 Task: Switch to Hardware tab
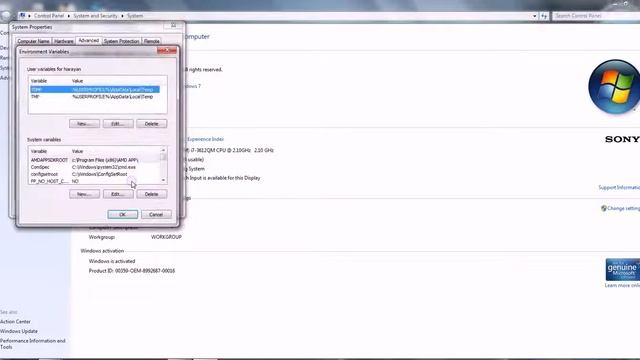coord(64,41)
